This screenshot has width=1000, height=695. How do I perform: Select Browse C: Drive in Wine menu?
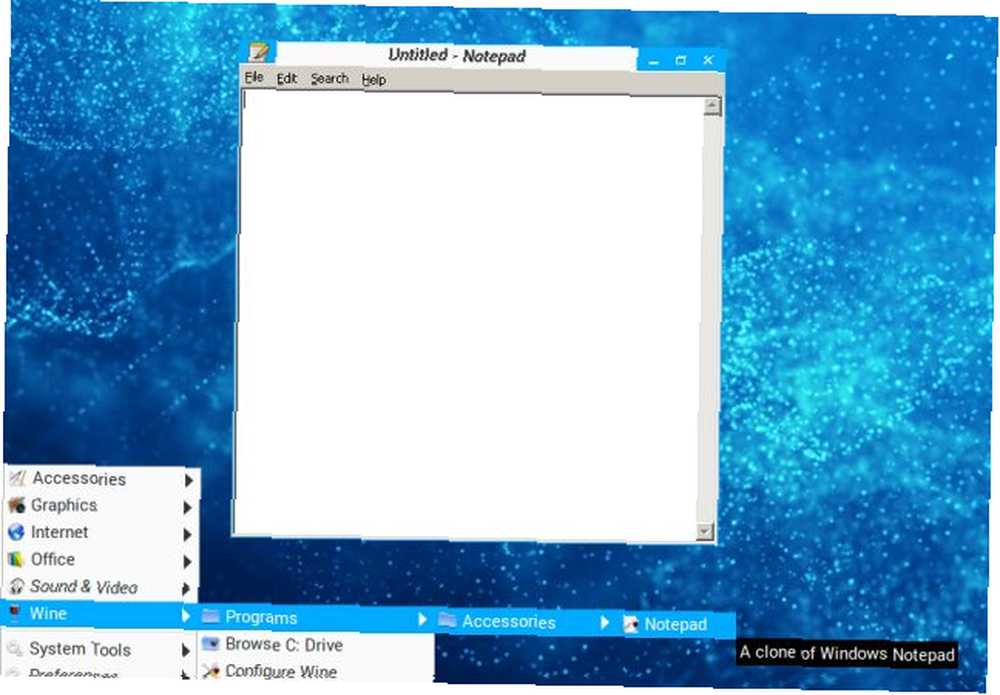point(315,645)
